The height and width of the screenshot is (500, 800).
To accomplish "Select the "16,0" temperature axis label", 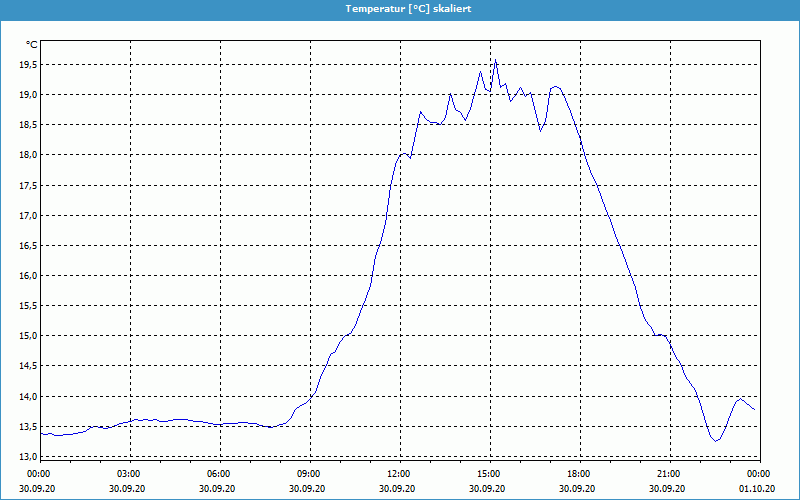I will 29,276.
